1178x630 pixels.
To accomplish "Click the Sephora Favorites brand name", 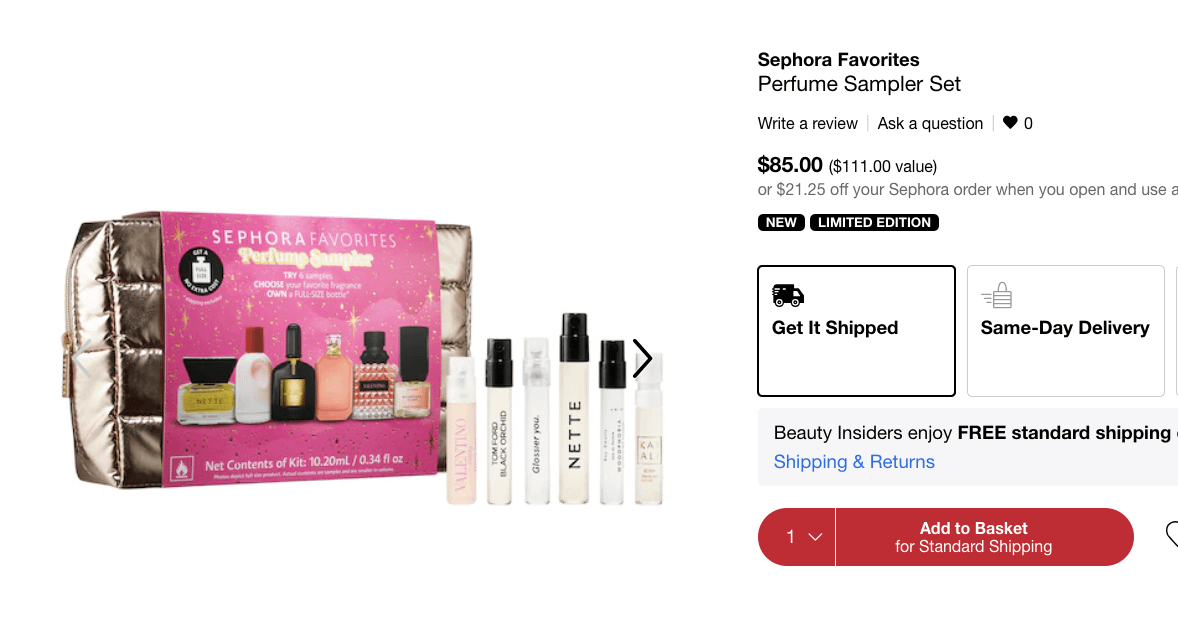I will (x=838, y=59).
